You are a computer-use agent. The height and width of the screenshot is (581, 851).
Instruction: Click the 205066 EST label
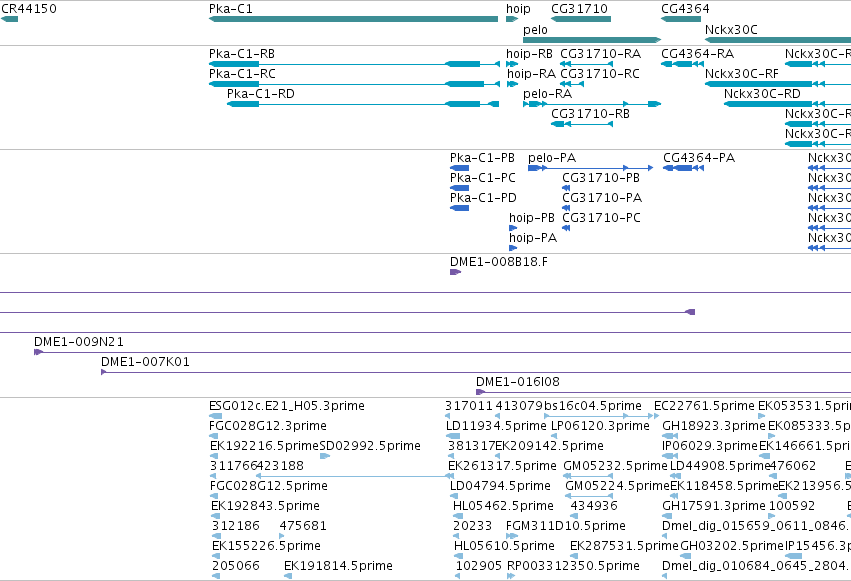tap(236, 566)
